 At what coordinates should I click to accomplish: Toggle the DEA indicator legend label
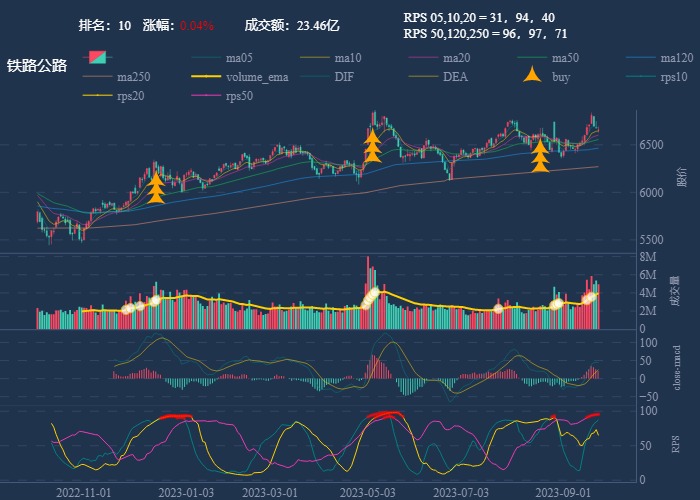455,77
